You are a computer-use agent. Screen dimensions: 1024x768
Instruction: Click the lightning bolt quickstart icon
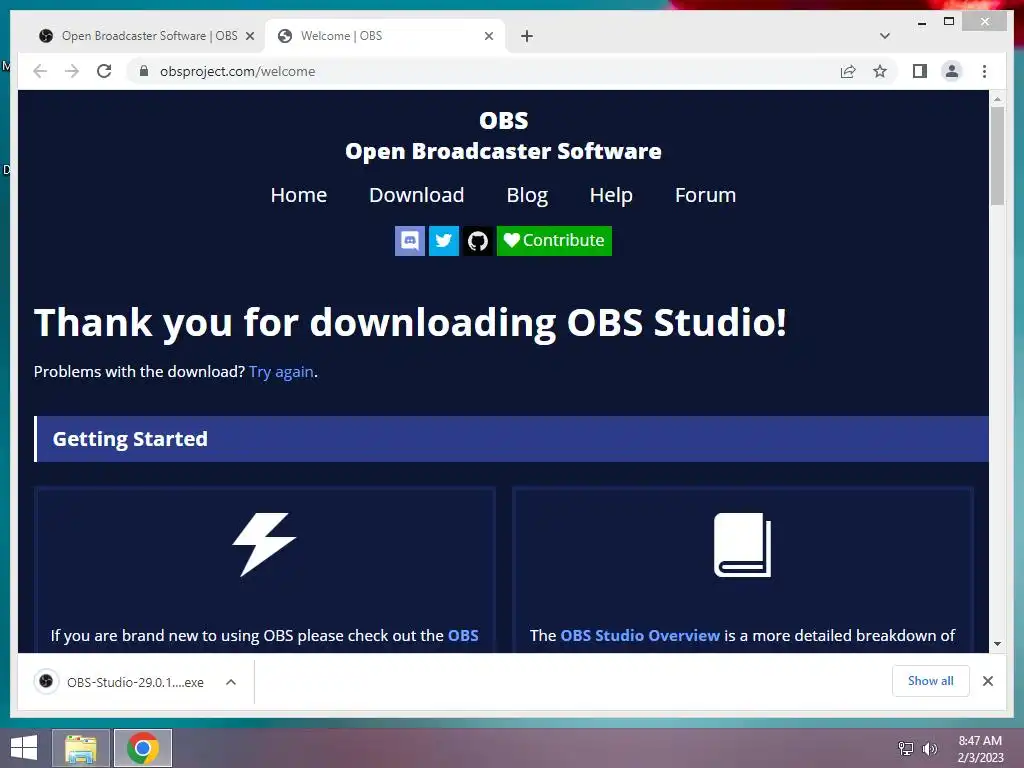coord(264,545)
